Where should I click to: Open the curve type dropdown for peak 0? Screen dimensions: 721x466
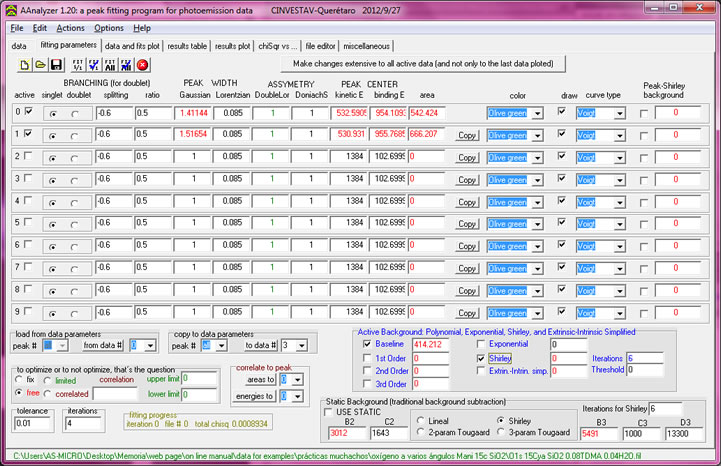click(x=622, y=113)
